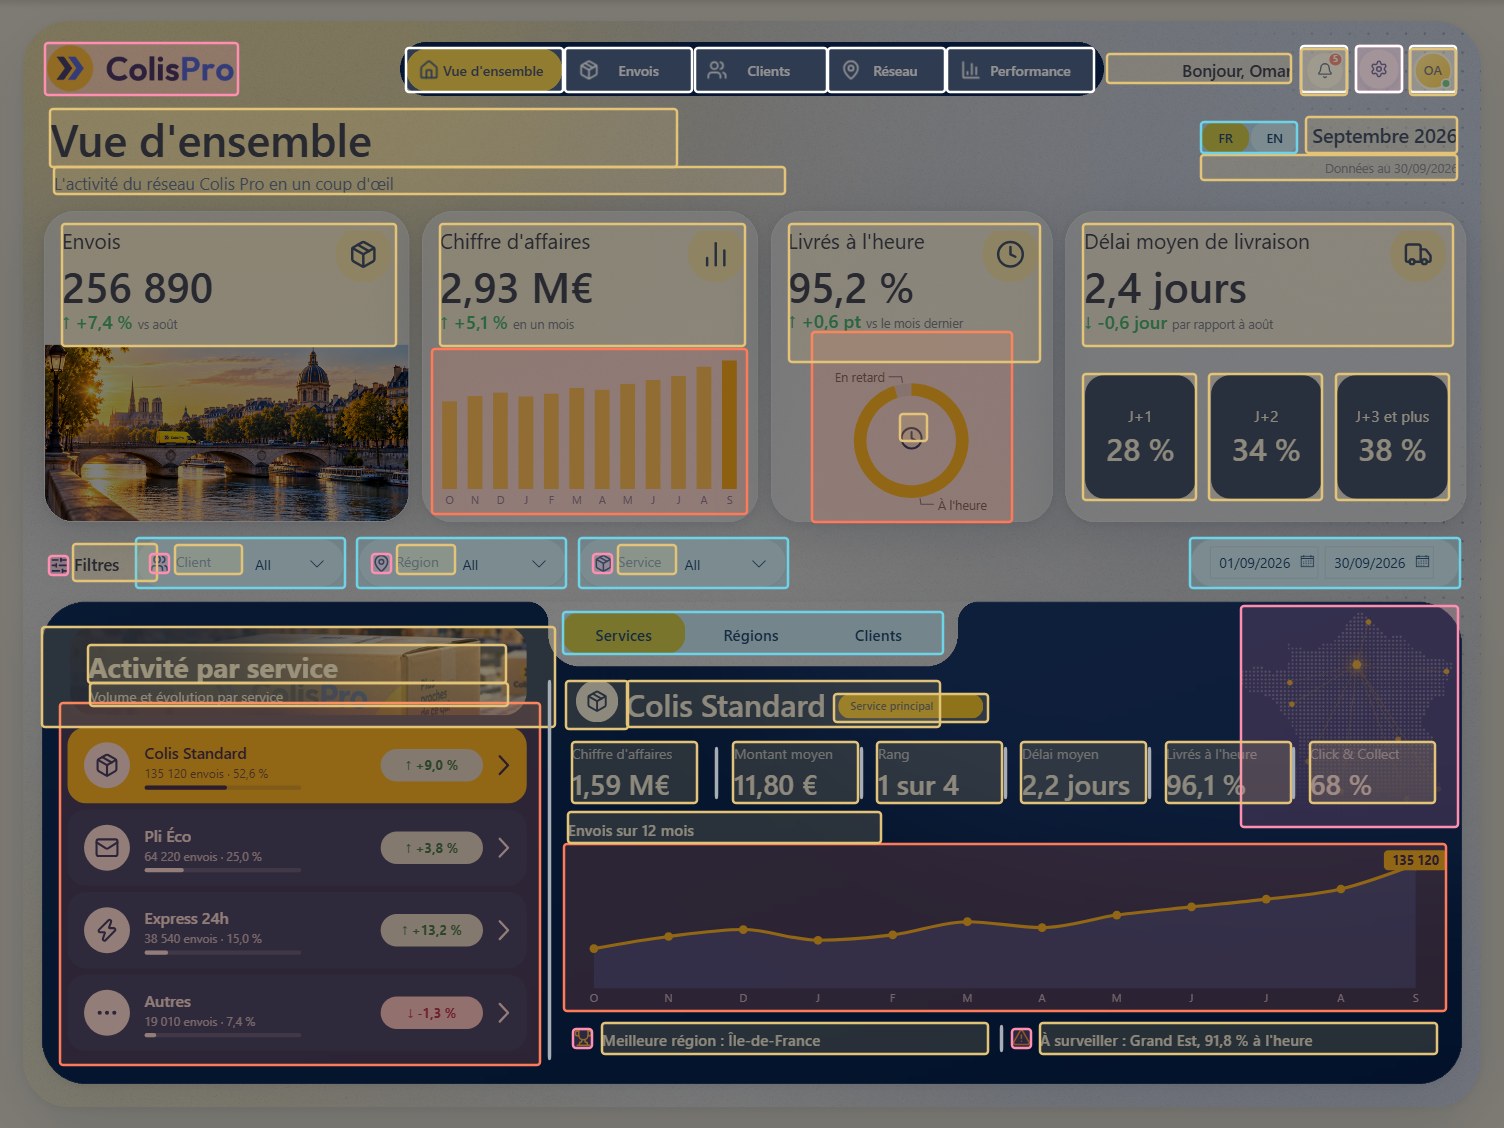Click the warning icon beside À surveiller
Image resolution: width=1504 pixels, height=1128 pixels.
(1021, 1039)
